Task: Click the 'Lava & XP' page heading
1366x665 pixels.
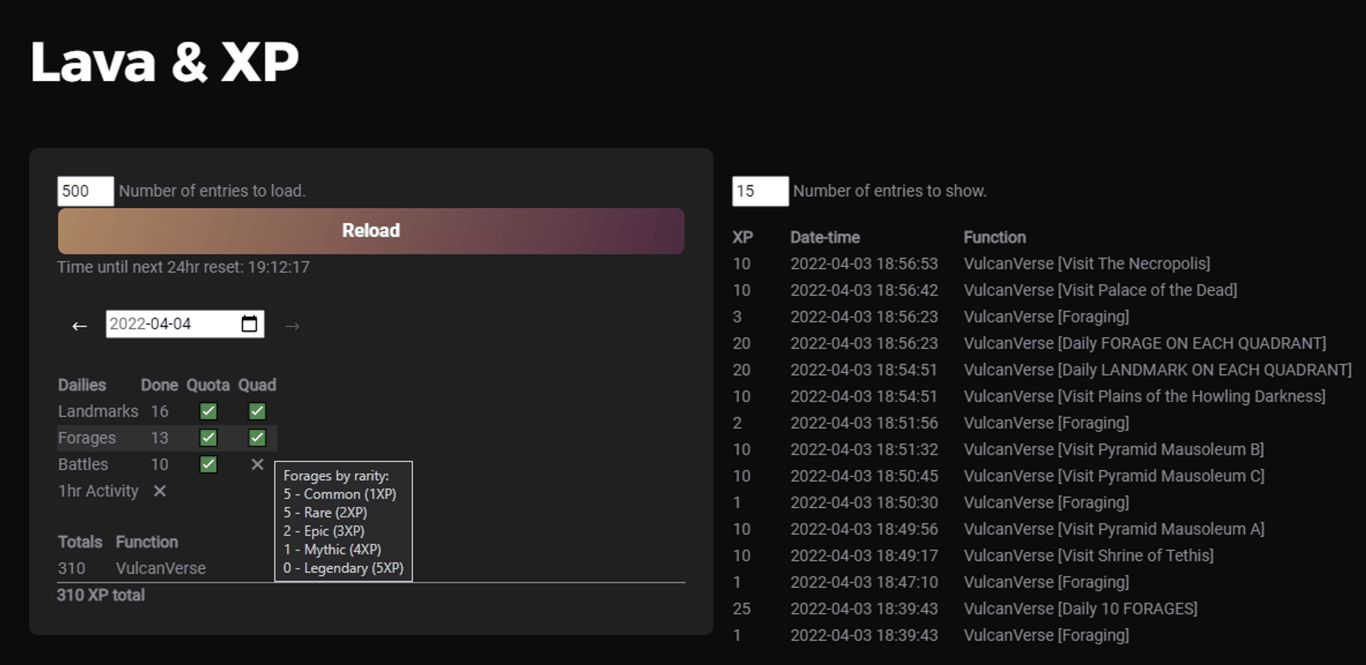Action: (165, 62)
